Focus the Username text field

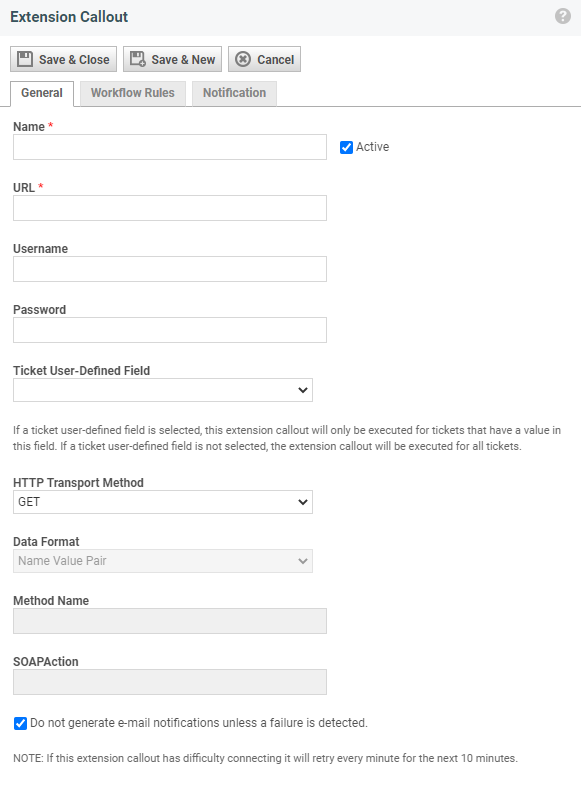[170, 269]
